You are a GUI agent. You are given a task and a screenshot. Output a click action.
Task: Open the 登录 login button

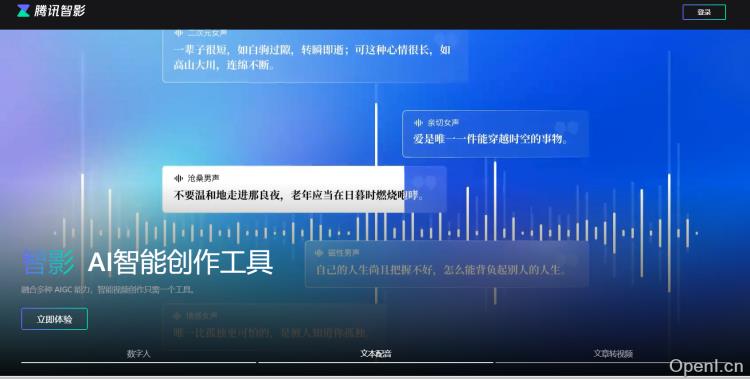tap(704, 12)
